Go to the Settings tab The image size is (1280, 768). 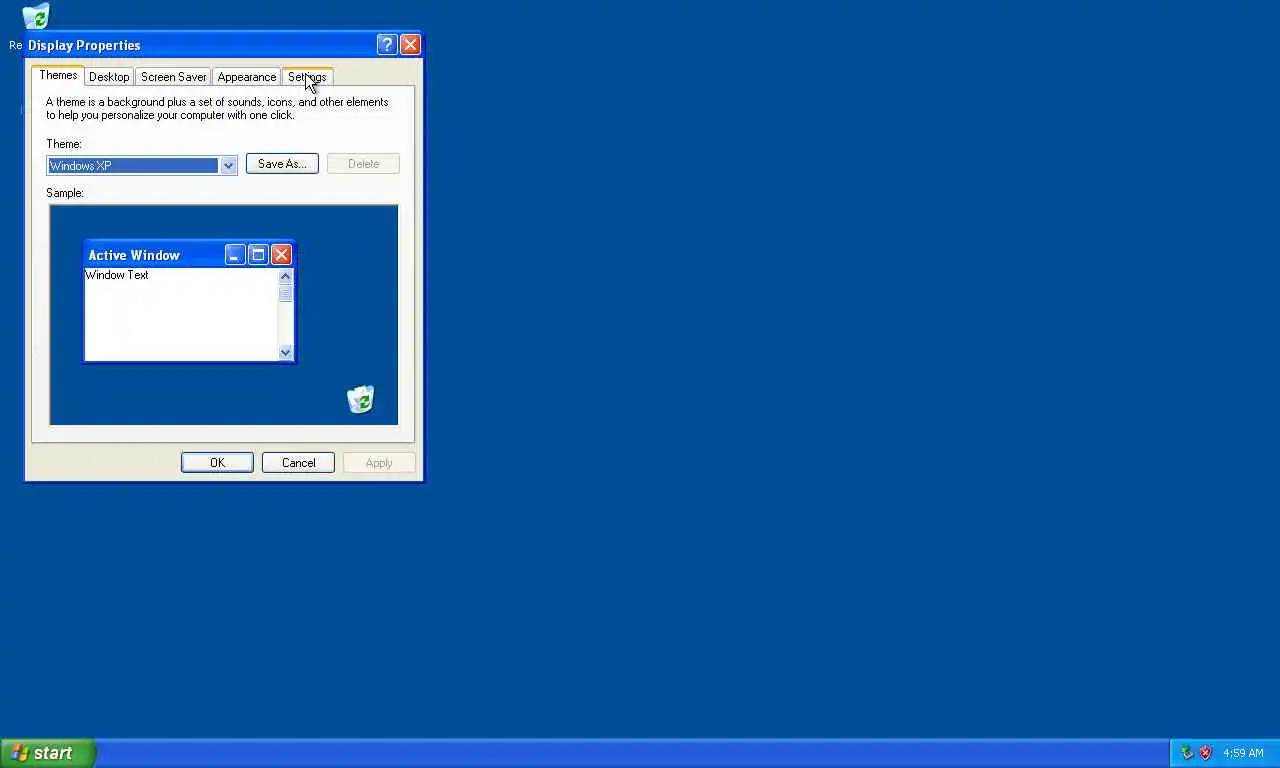(307, 77)
